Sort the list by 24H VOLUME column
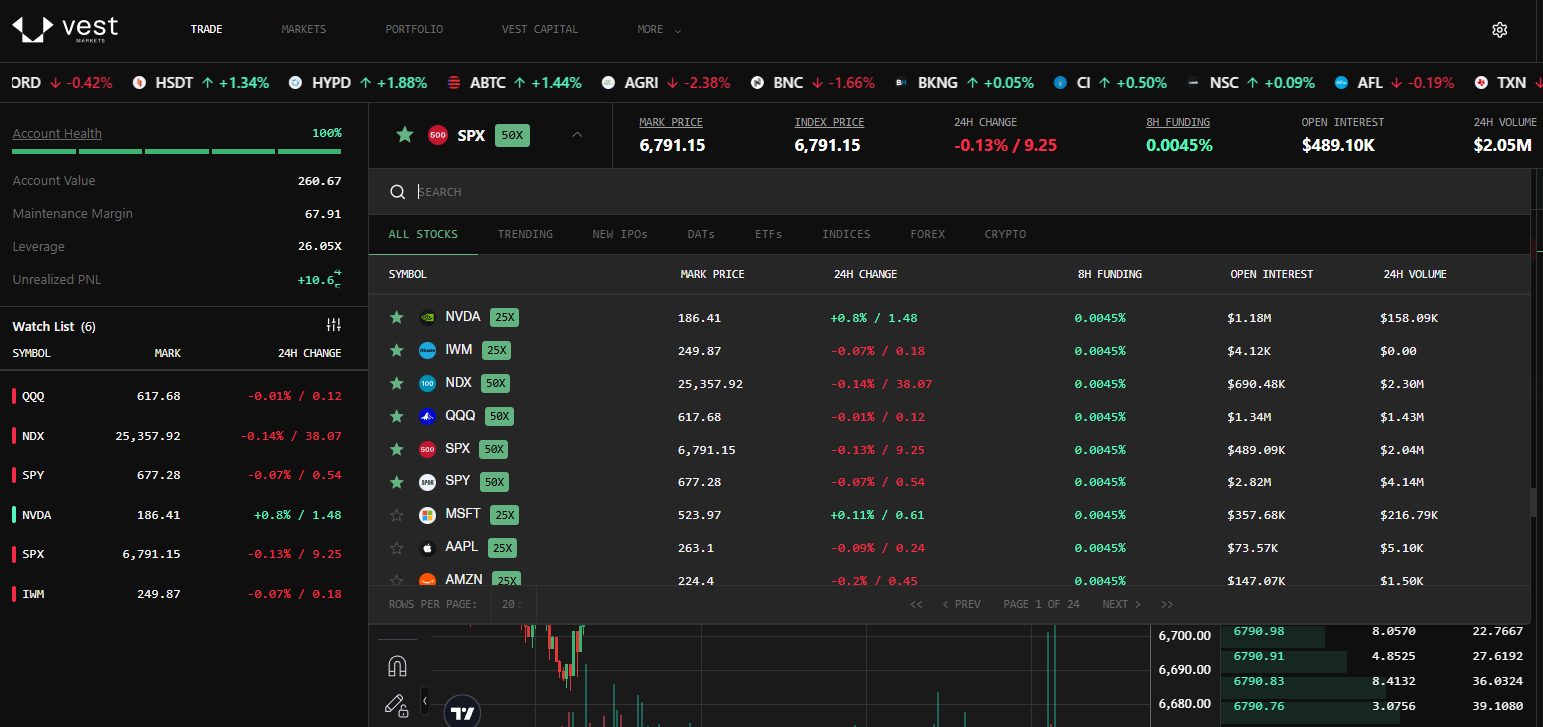 pyautogui.click(x=1415, y=274)
